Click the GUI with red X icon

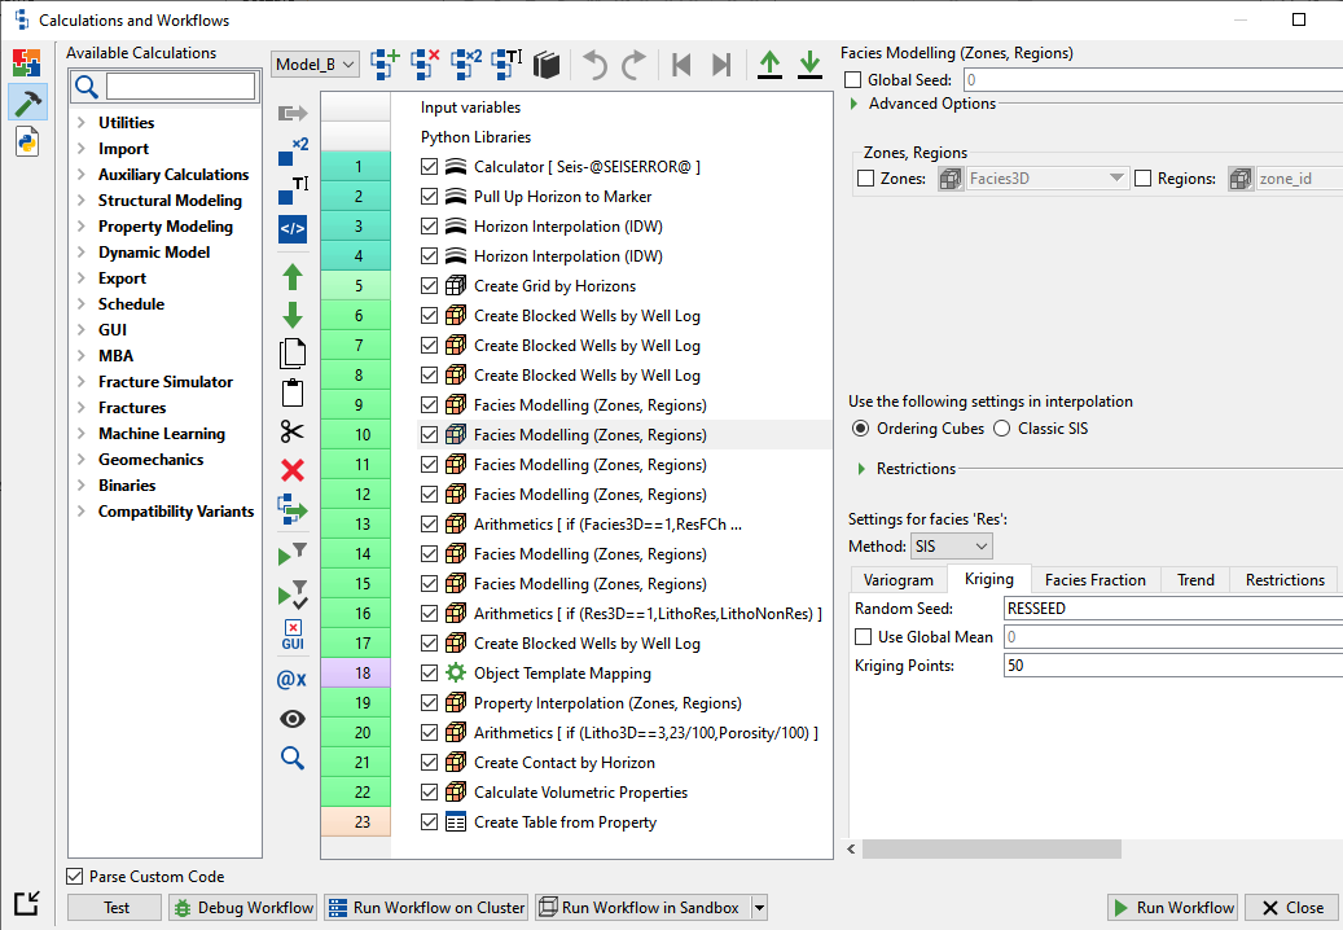(x=292, y=635)
